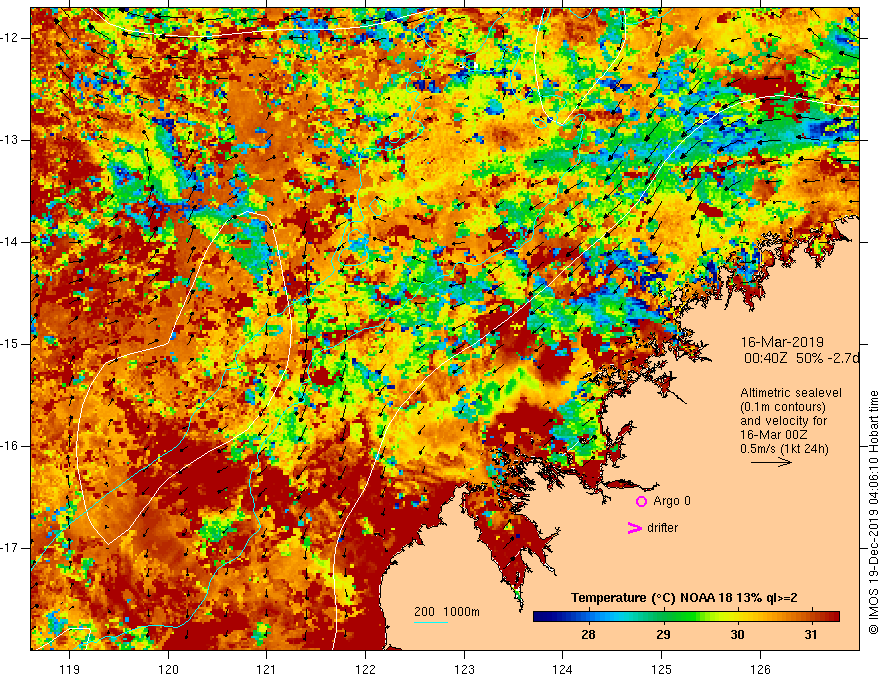This screenshot has height=680, width=880.
Task: Click the '00:40Z 50% -2.7d' text
Action: point(801,358)
